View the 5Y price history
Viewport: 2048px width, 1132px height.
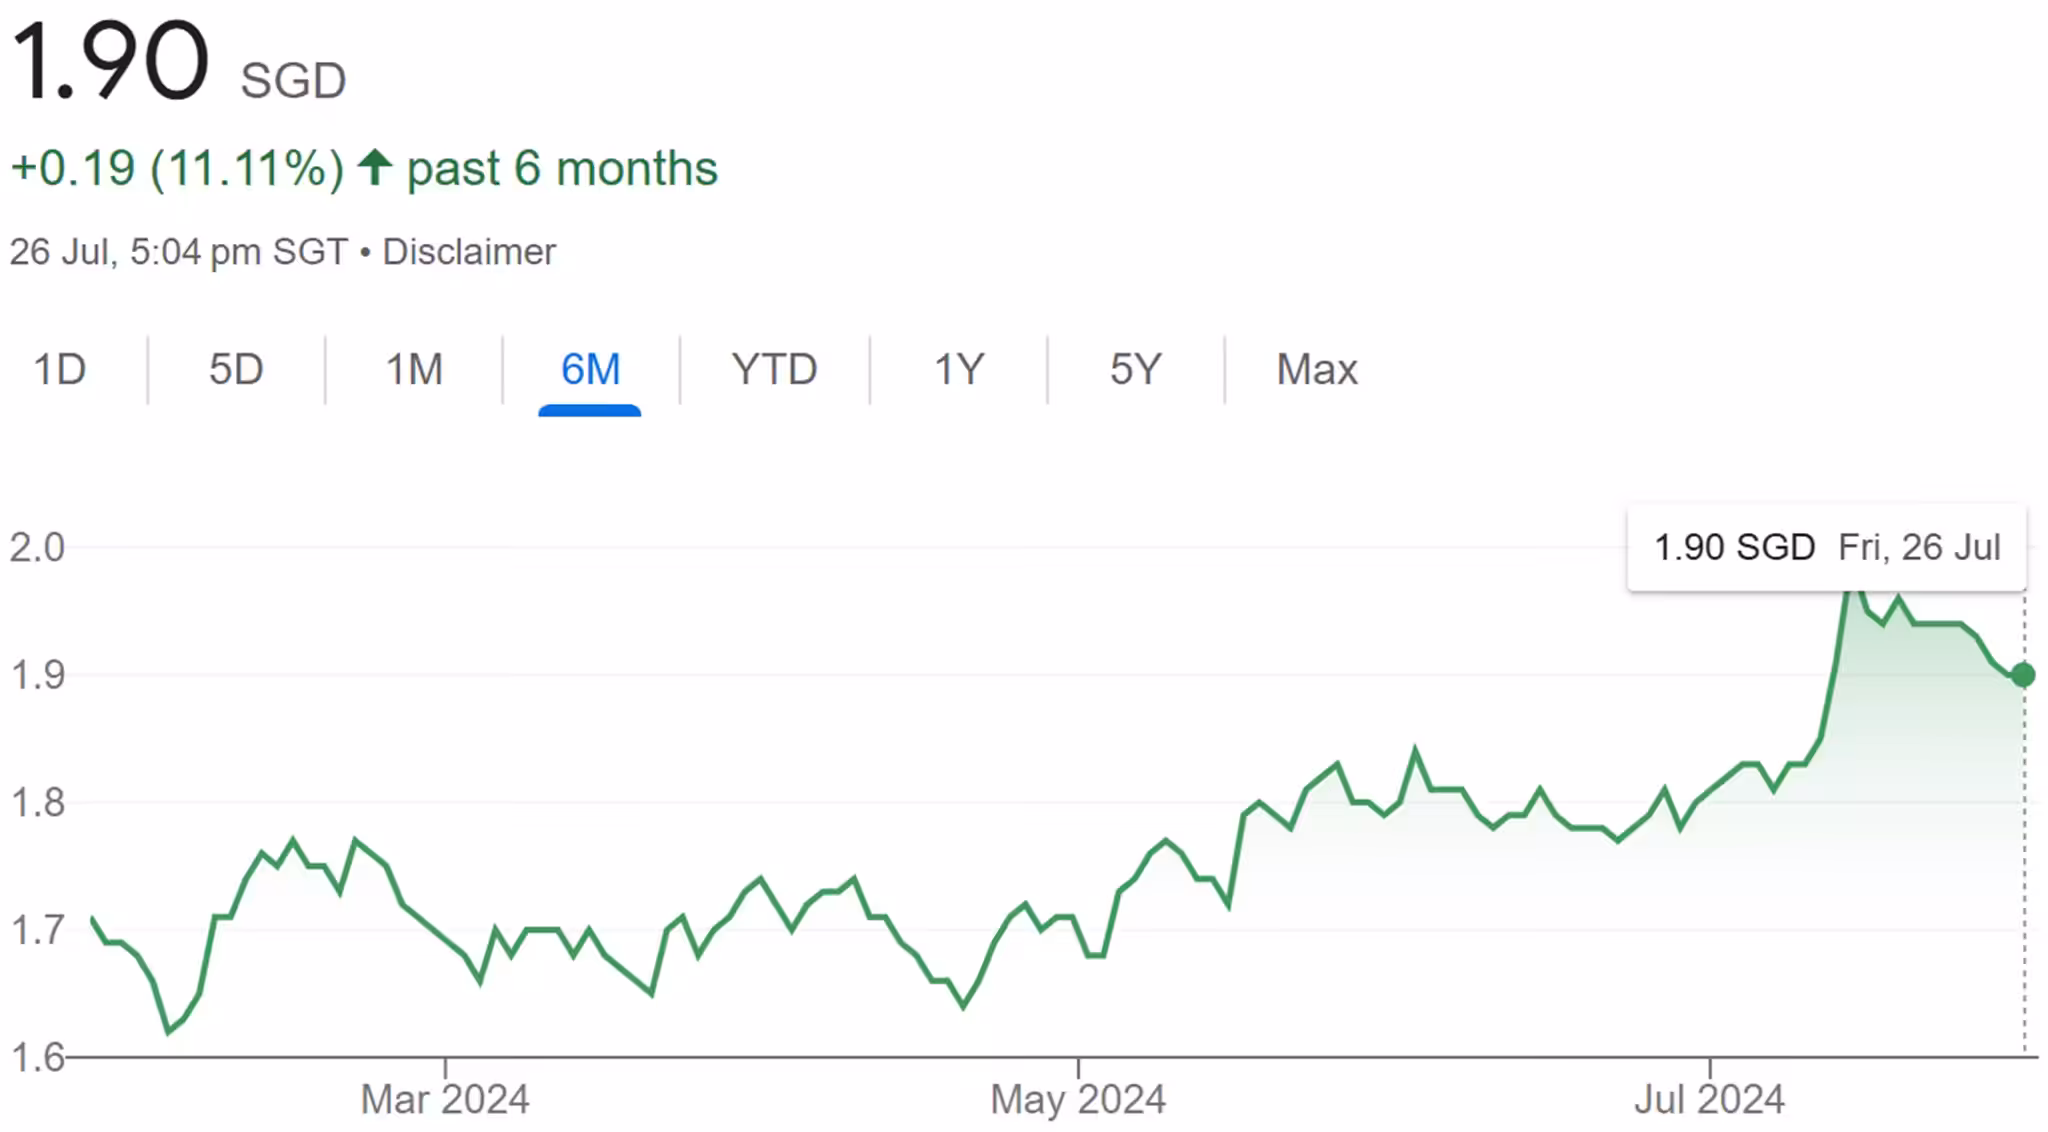click(1135, 370)
